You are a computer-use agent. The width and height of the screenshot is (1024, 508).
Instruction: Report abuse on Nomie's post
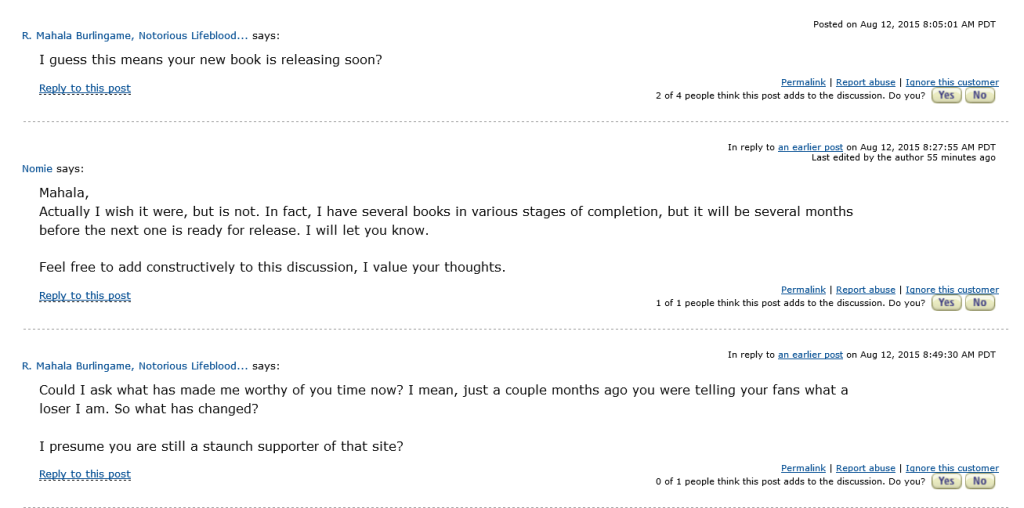click(865, 290)
